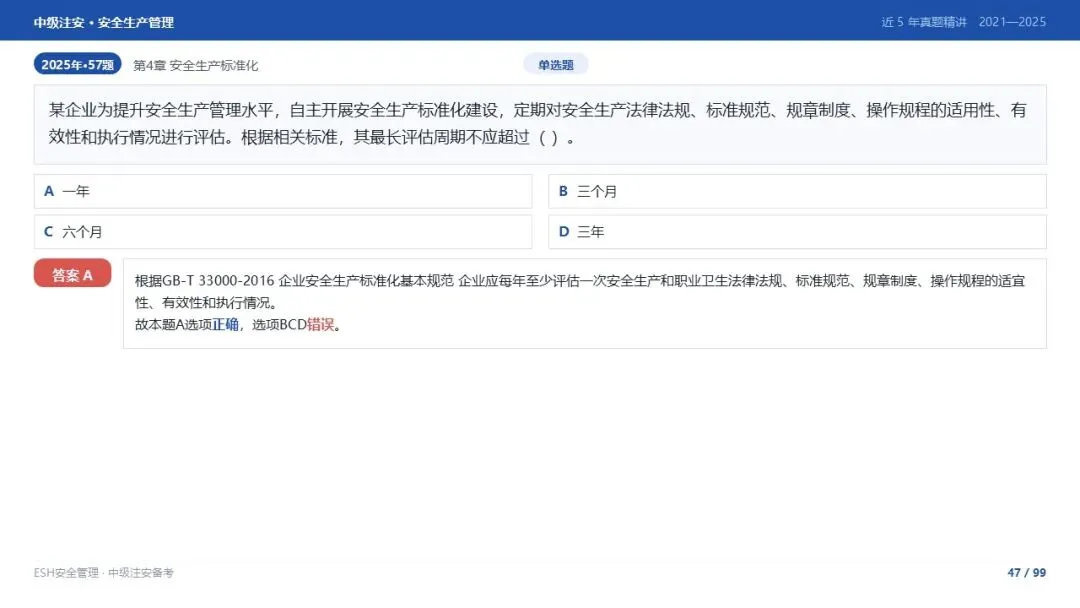Click the header title 中级注安・安全生产管理
Screen dimensions: 1080x608
103,22
